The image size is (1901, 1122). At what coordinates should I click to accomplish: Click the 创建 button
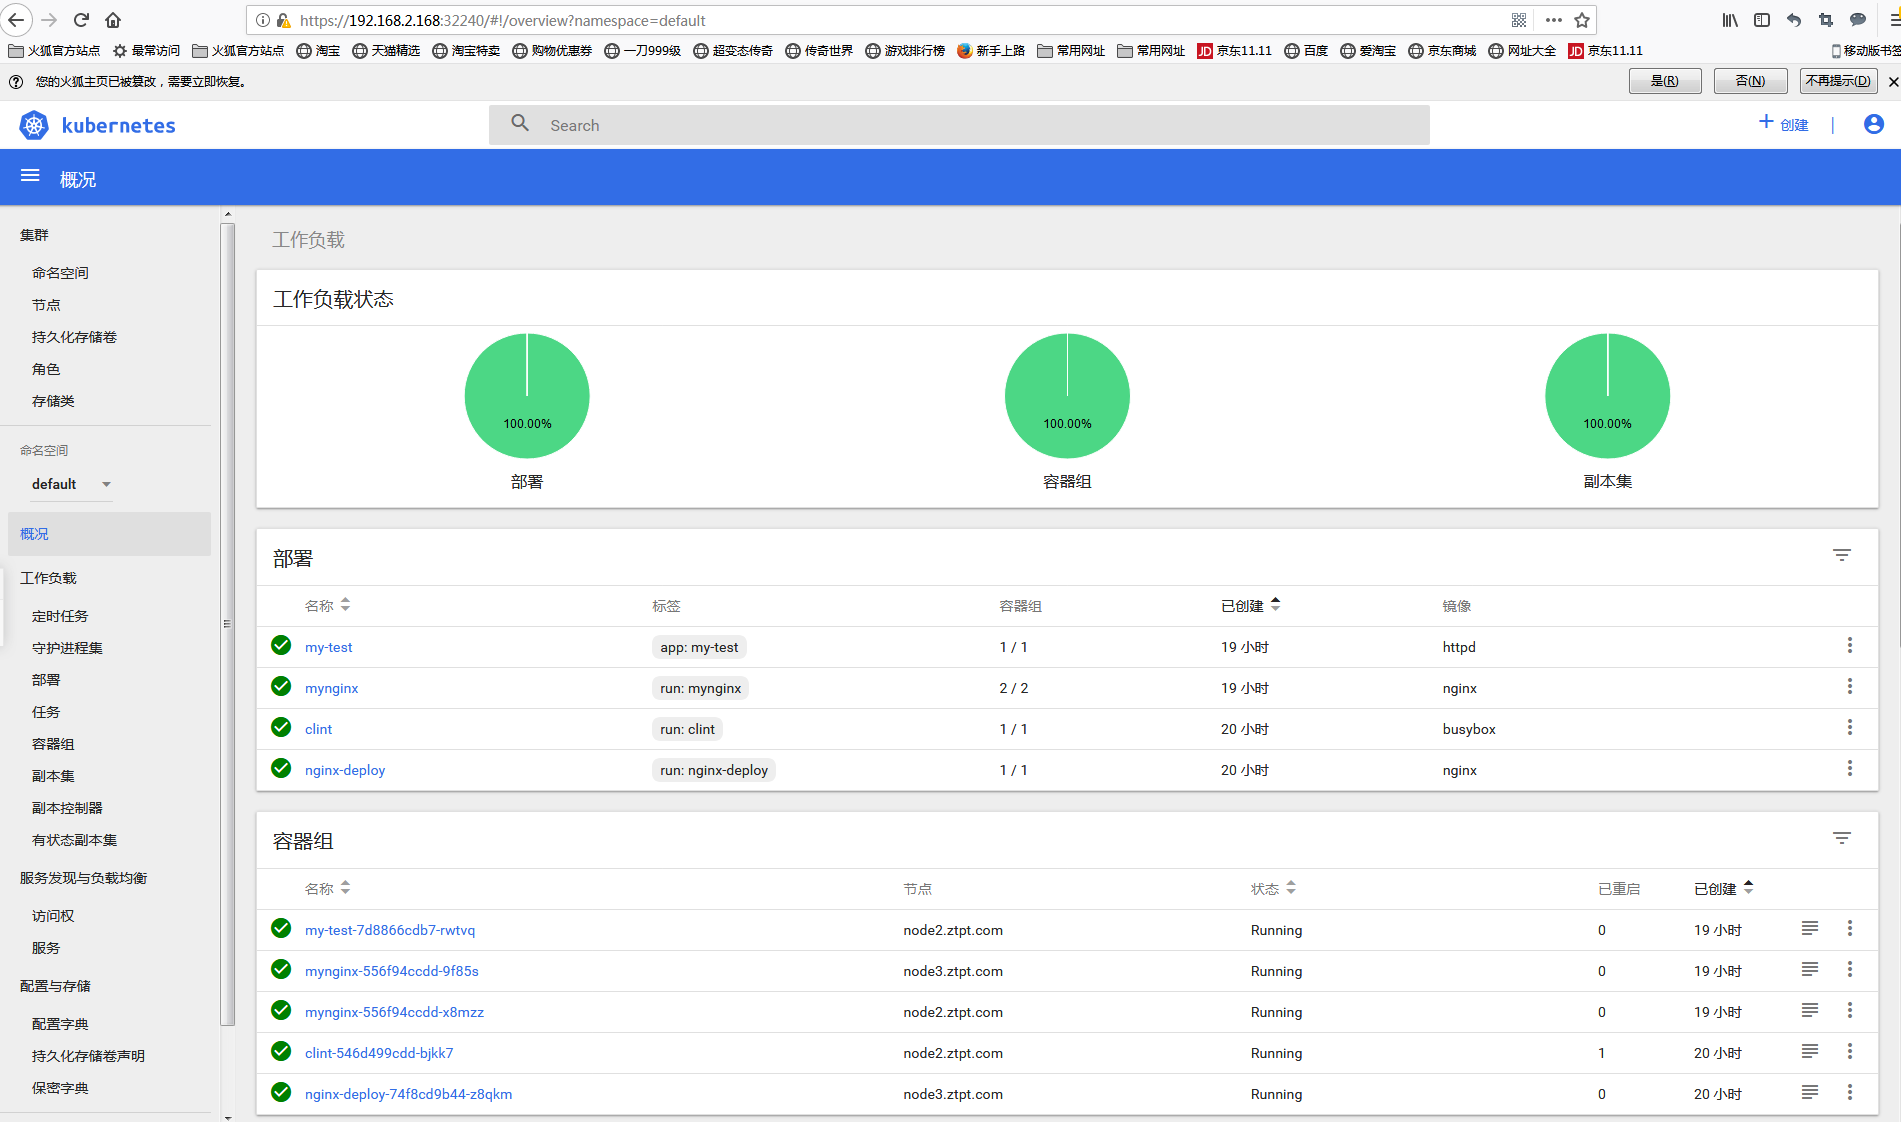tap(1784, 124)
